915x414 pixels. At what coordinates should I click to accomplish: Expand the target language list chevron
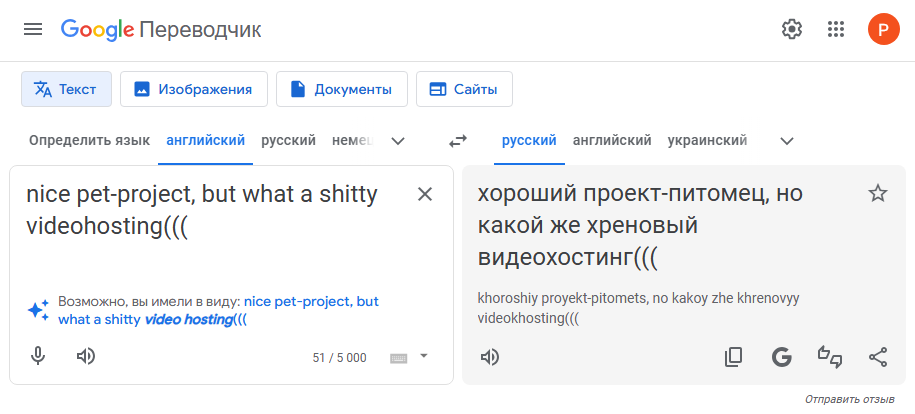pyautogui.click(x=787, y=141)
